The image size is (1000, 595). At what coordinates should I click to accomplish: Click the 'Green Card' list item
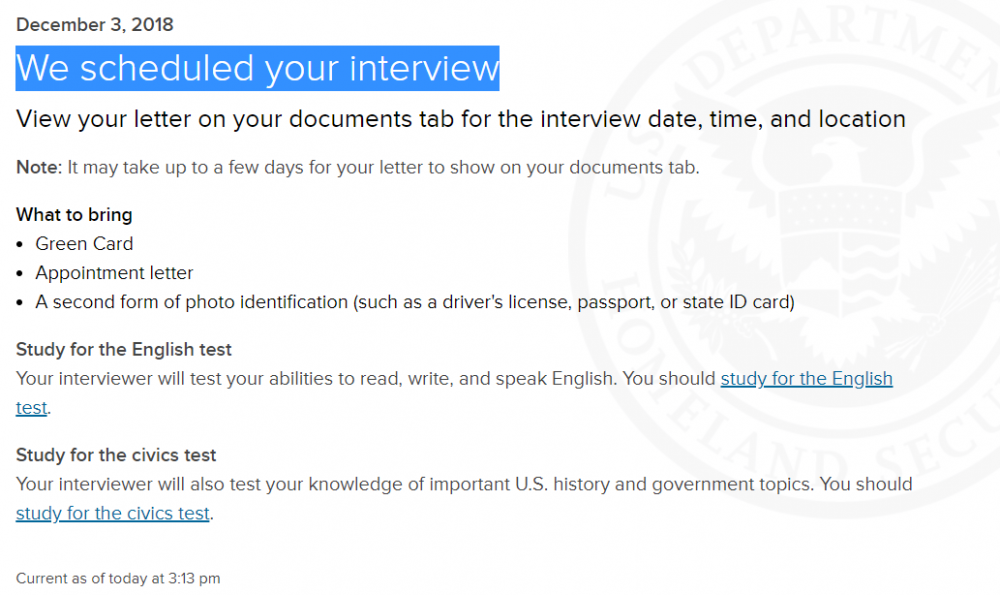(84, 244)
